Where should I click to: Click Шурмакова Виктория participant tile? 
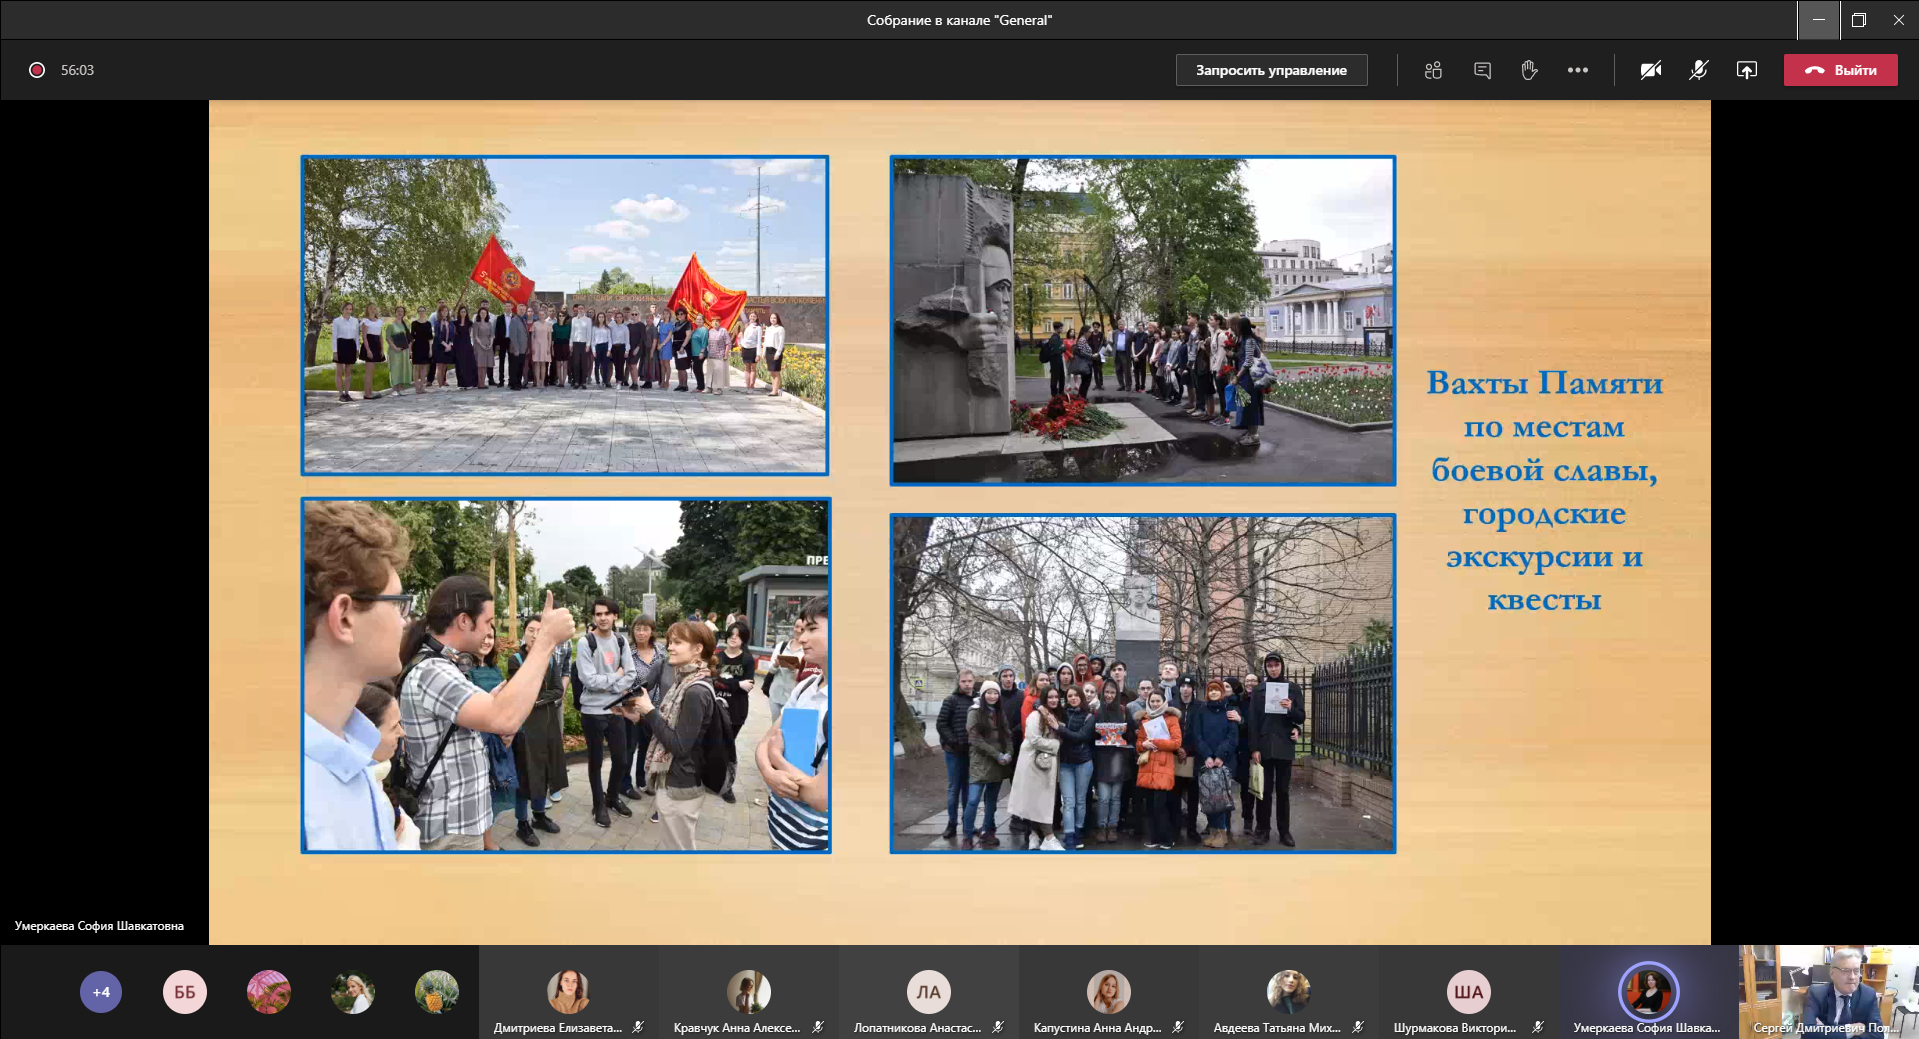(x=1468, y=993)
